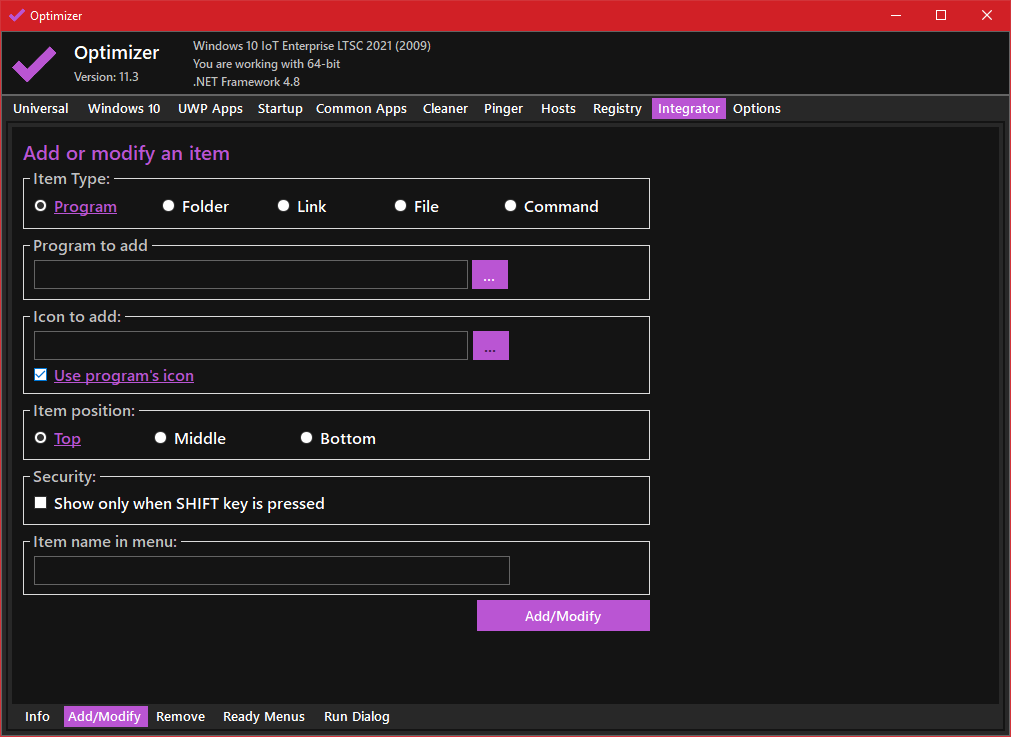Set item position to Bottom

click(x=307, y=438)
